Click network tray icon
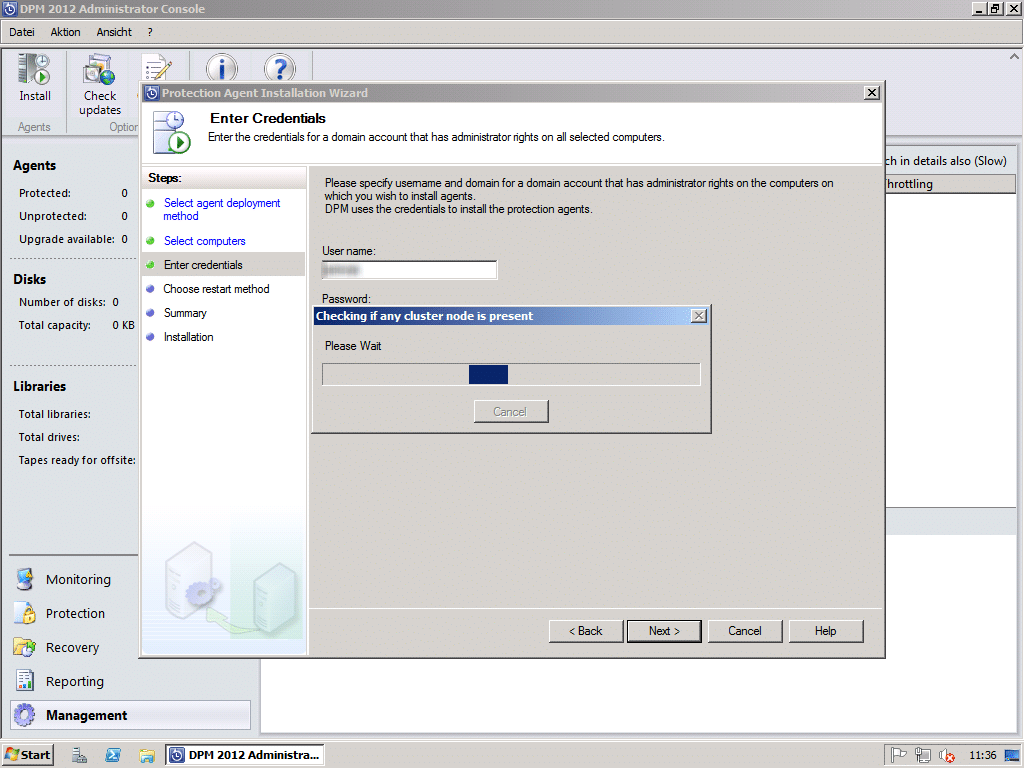Image resolution: width=1024 pixels, height=768 pixels. click(x=923, y=756)
